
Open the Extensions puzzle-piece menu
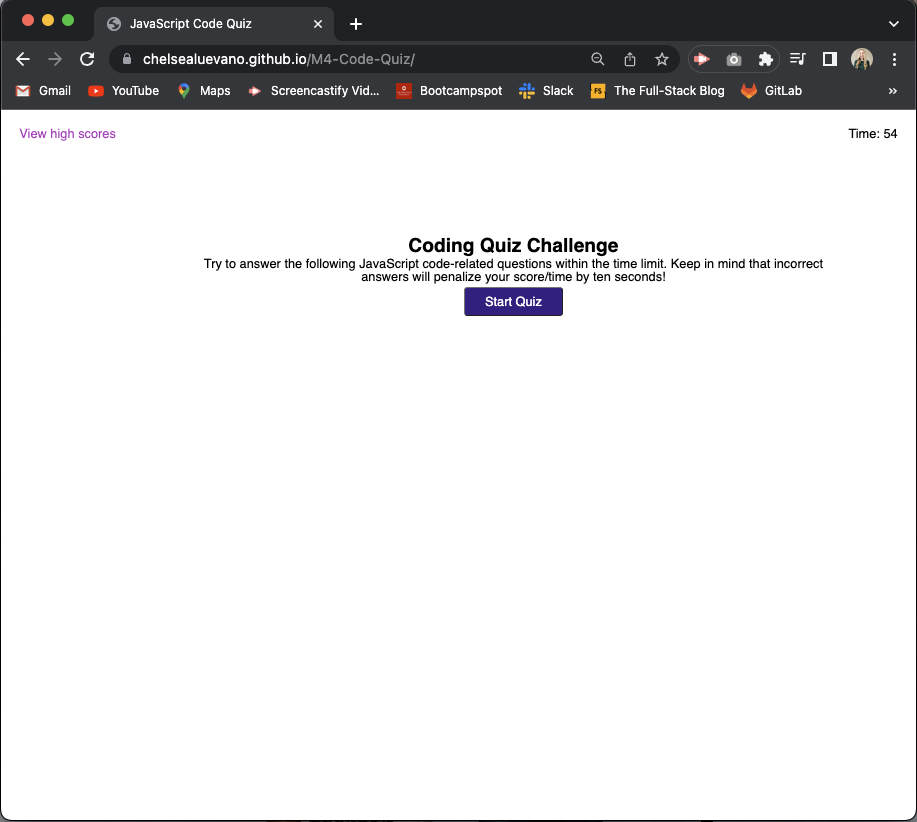(765, 59)
